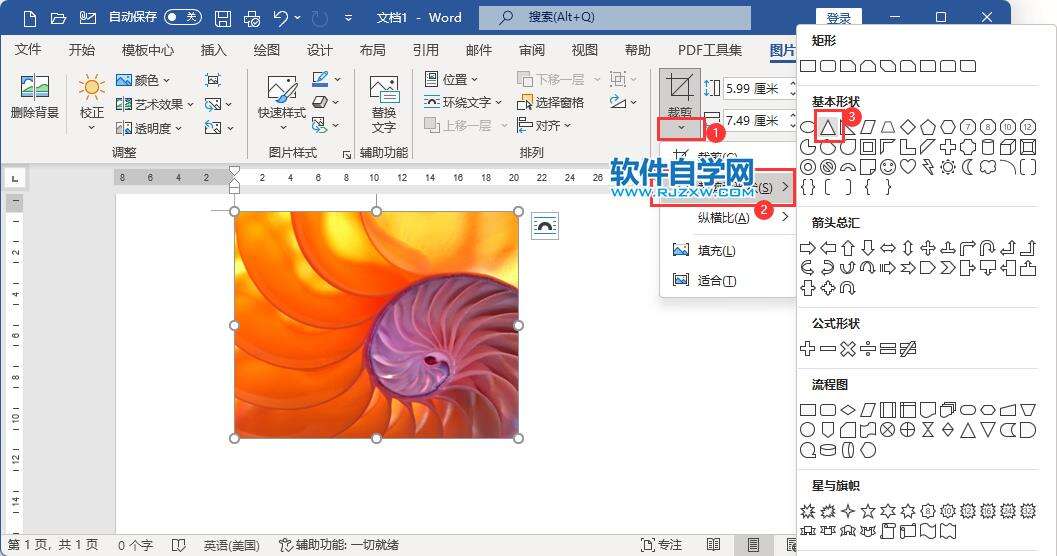Screen dimensions: 1057x556
Task: Open the layout options icon beside picture
Action: (545, 226)
